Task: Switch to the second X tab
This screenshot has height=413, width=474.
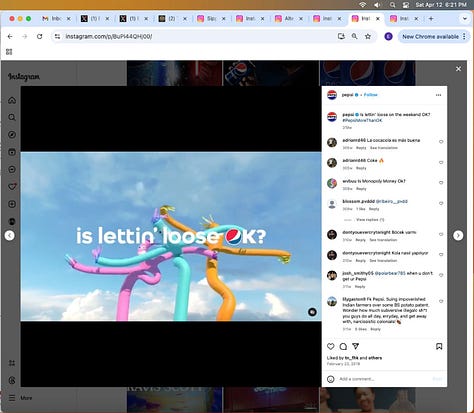Action: pyautogui.click(x=134, y=19)
